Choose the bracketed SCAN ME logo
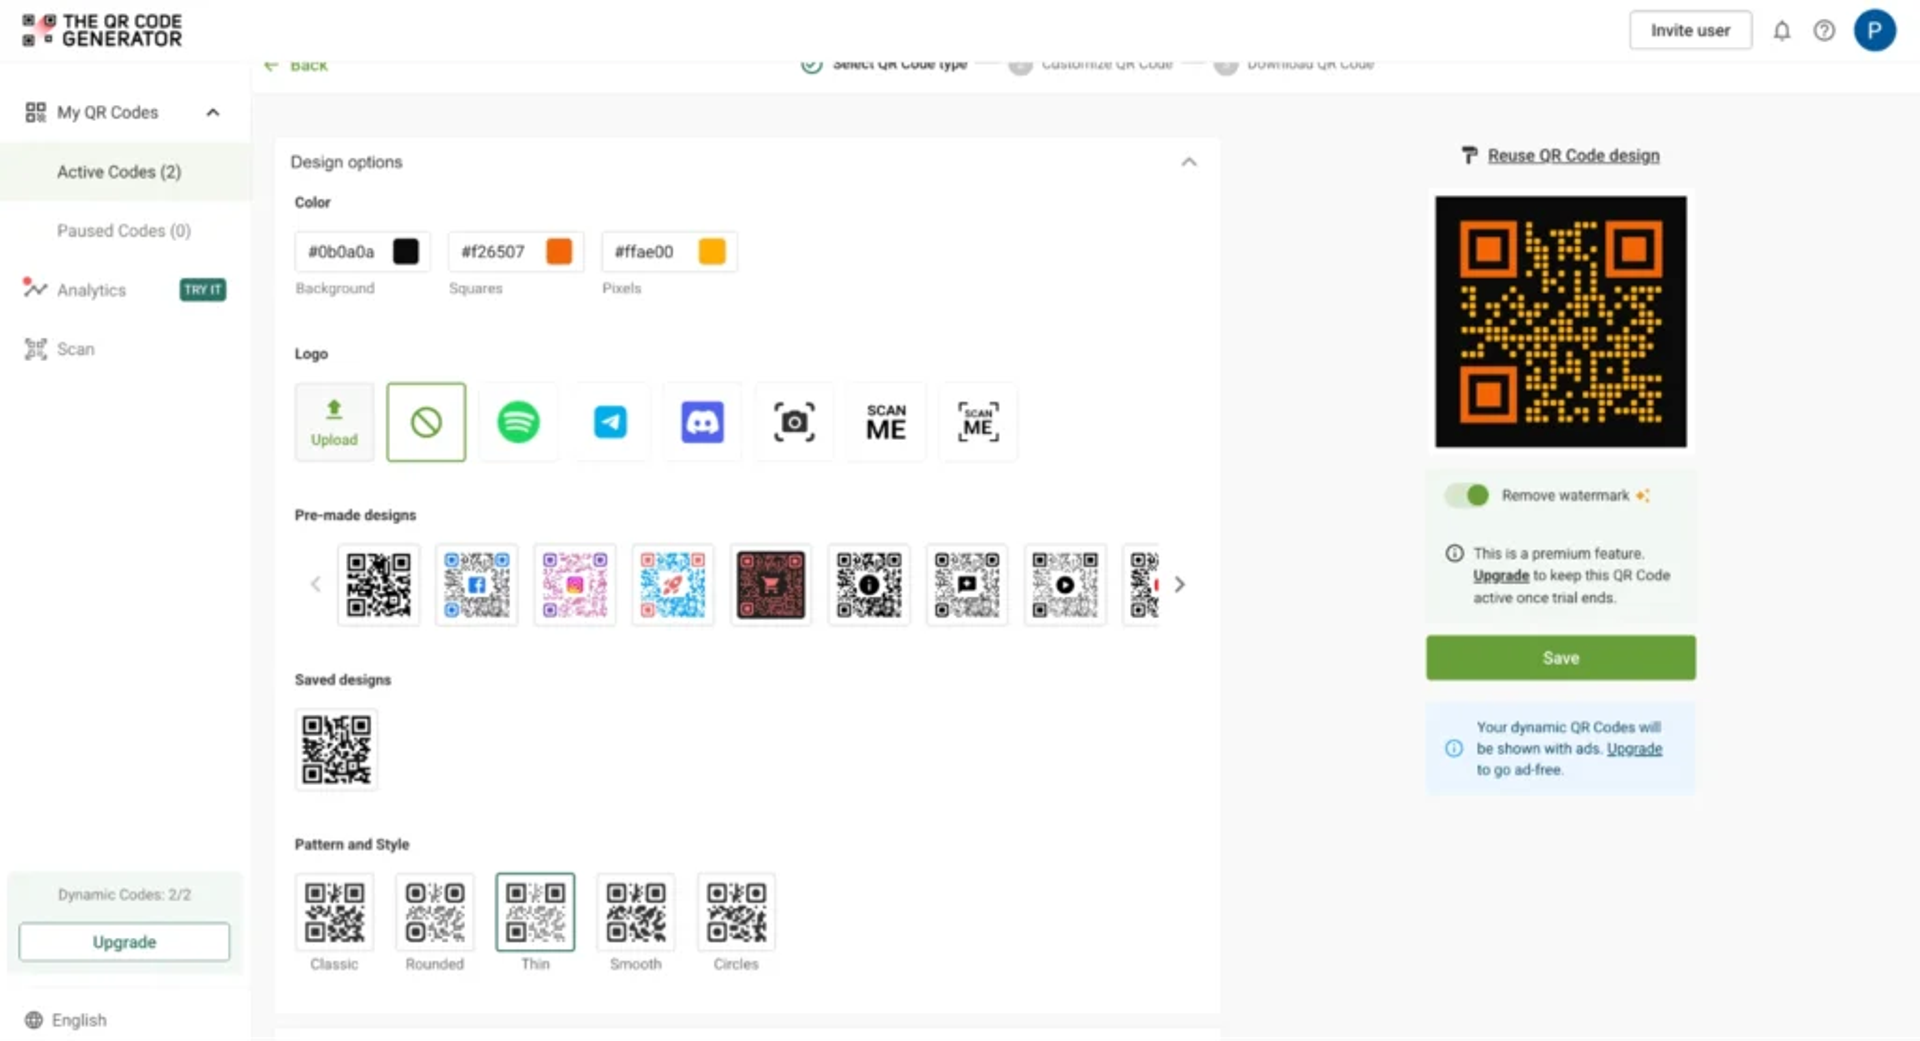 978,422
